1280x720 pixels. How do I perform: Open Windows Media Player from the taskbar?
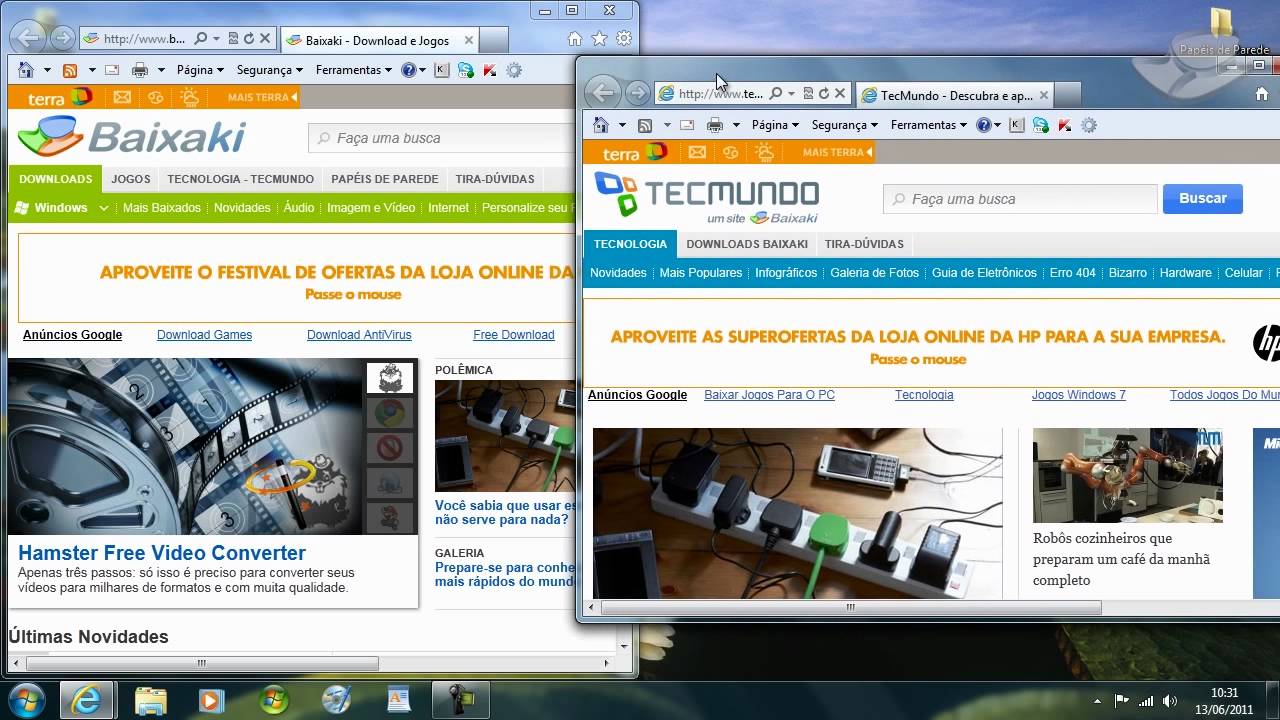coord(211,699)
